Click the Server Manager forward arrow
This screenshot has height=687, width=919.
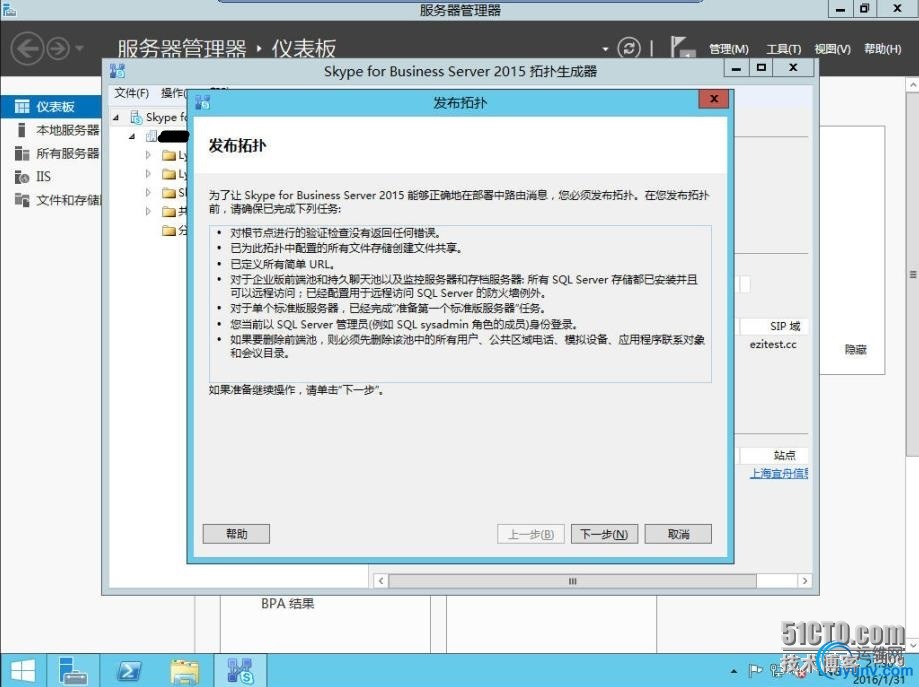coord(57,49)
